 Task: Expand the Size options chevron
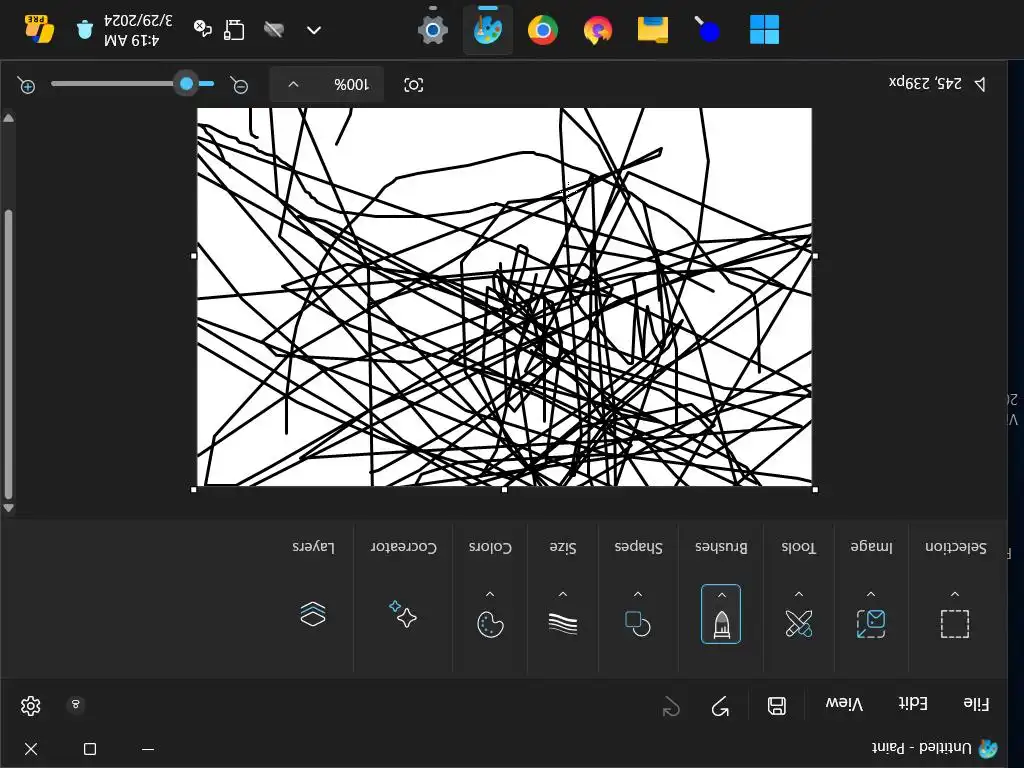tap(563, 594)
